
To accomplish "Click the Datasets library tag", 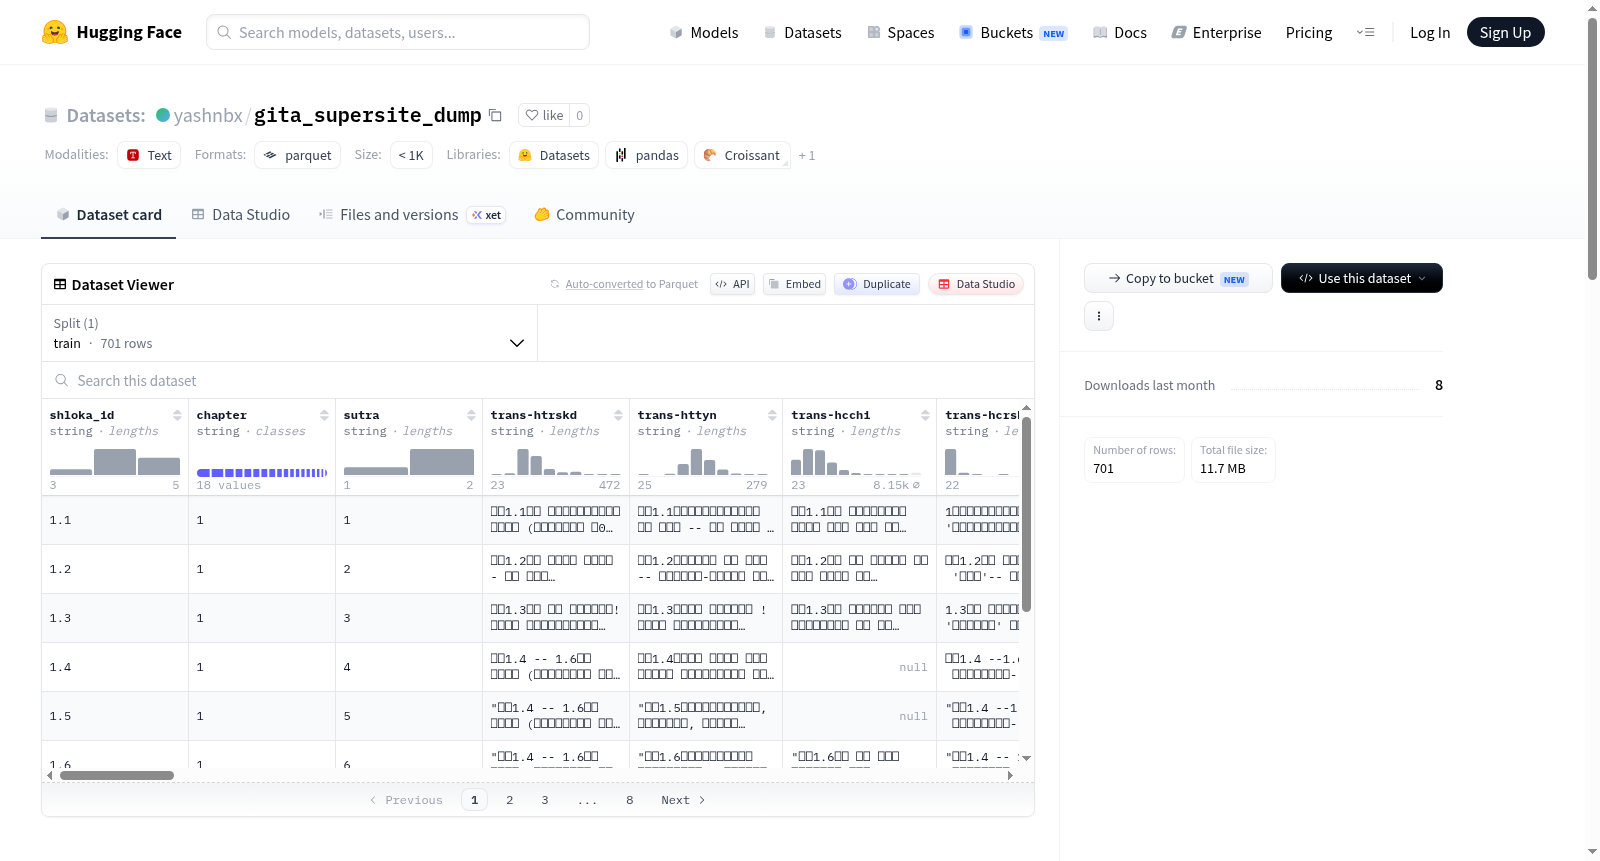I will pos(554,155).
